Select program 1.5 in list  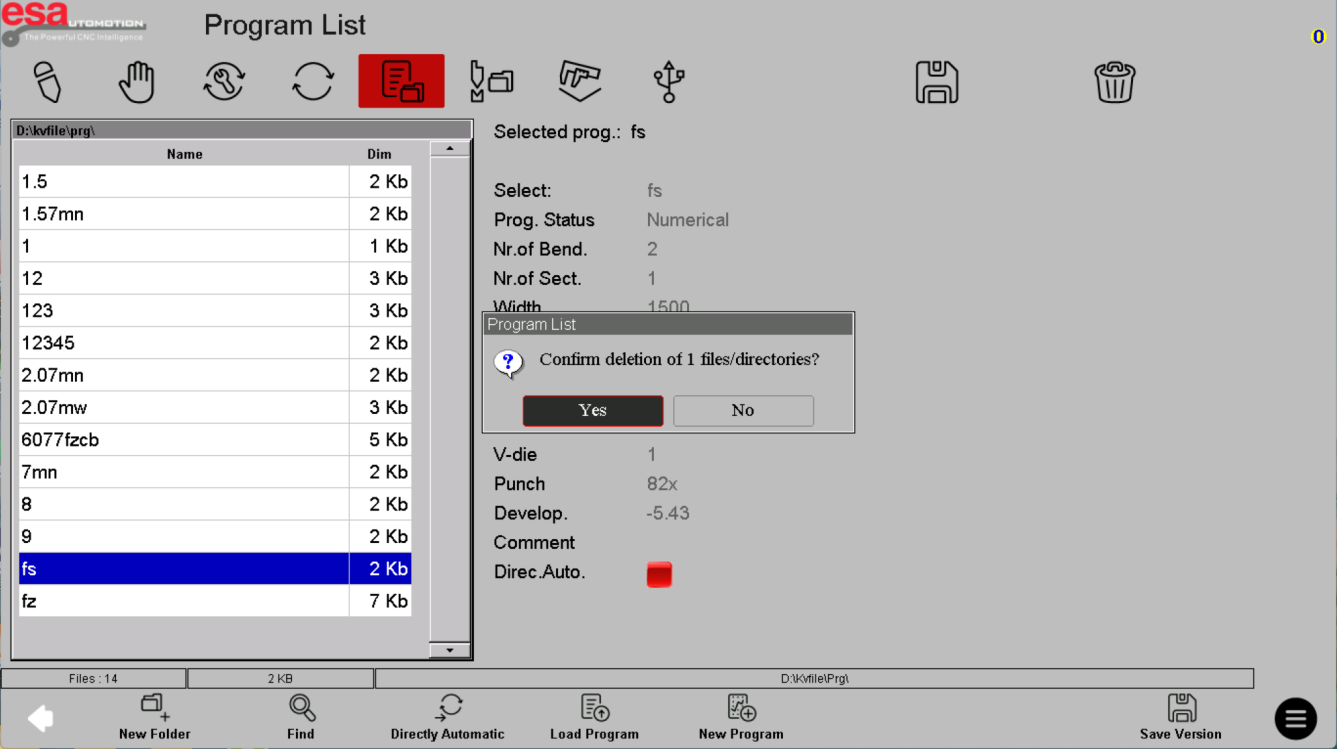click(x=215, y=182)
